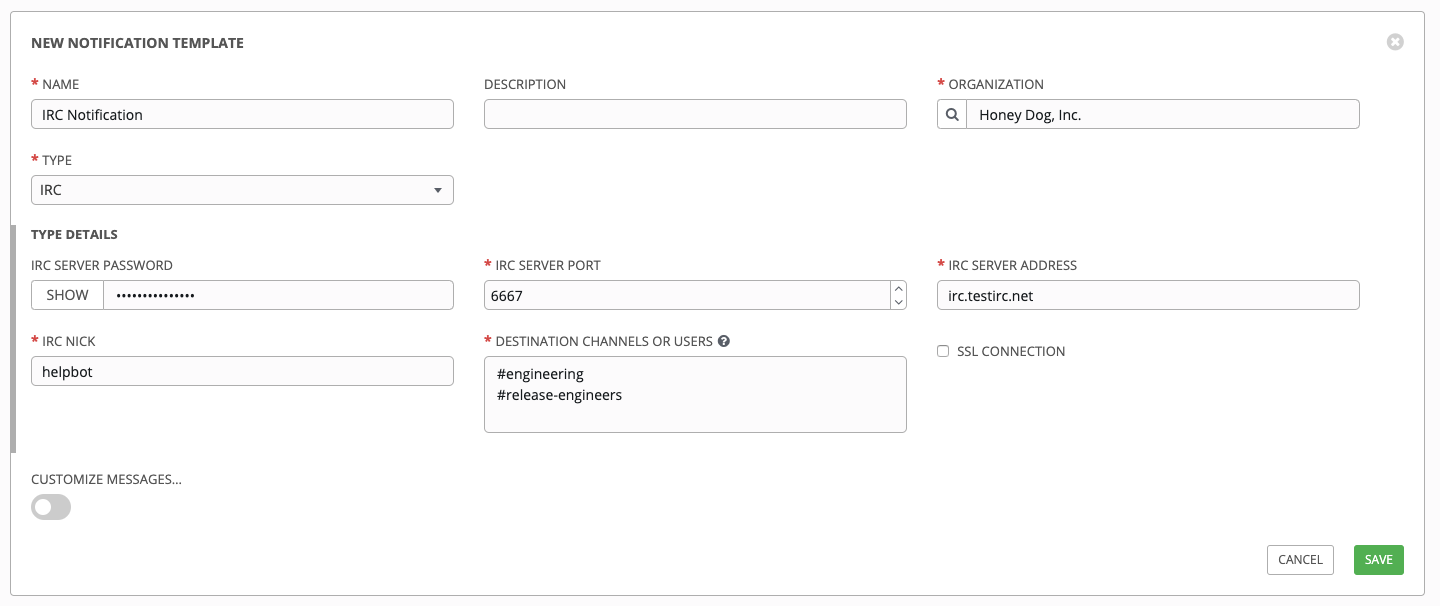Click the NEW NOTIFICATION TEMPLATE title

[x=137, y=43]
